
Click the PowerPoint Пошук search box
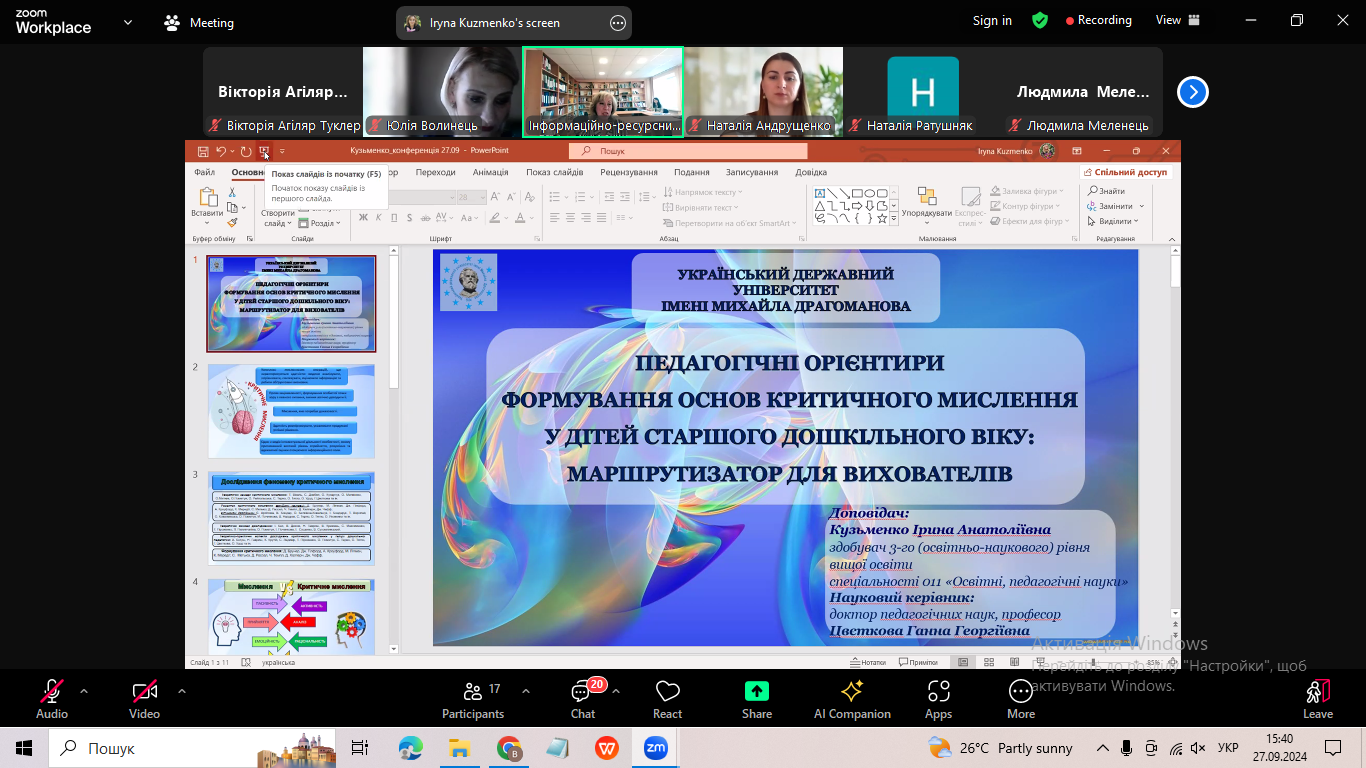tap(688, 151)
